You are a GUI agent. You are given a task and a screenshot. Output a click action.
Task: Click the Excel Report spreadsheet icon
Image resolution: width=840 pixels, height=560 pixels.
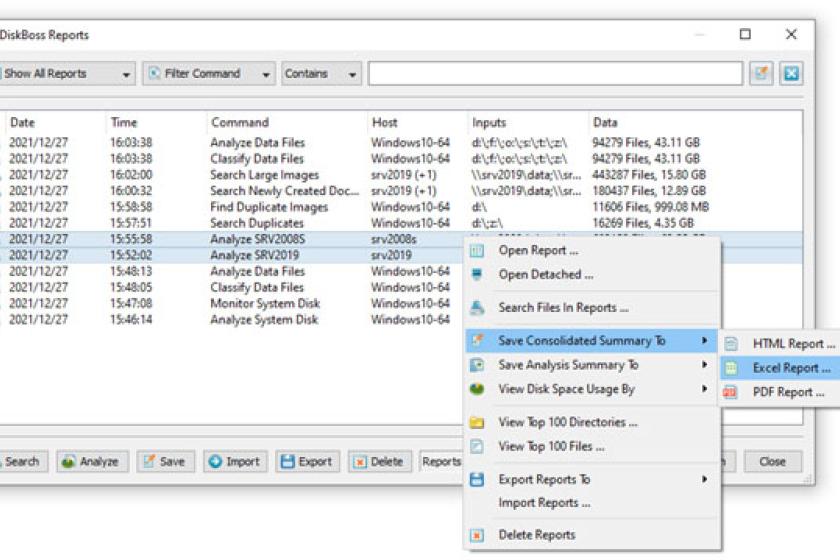(x=731, y=368)
